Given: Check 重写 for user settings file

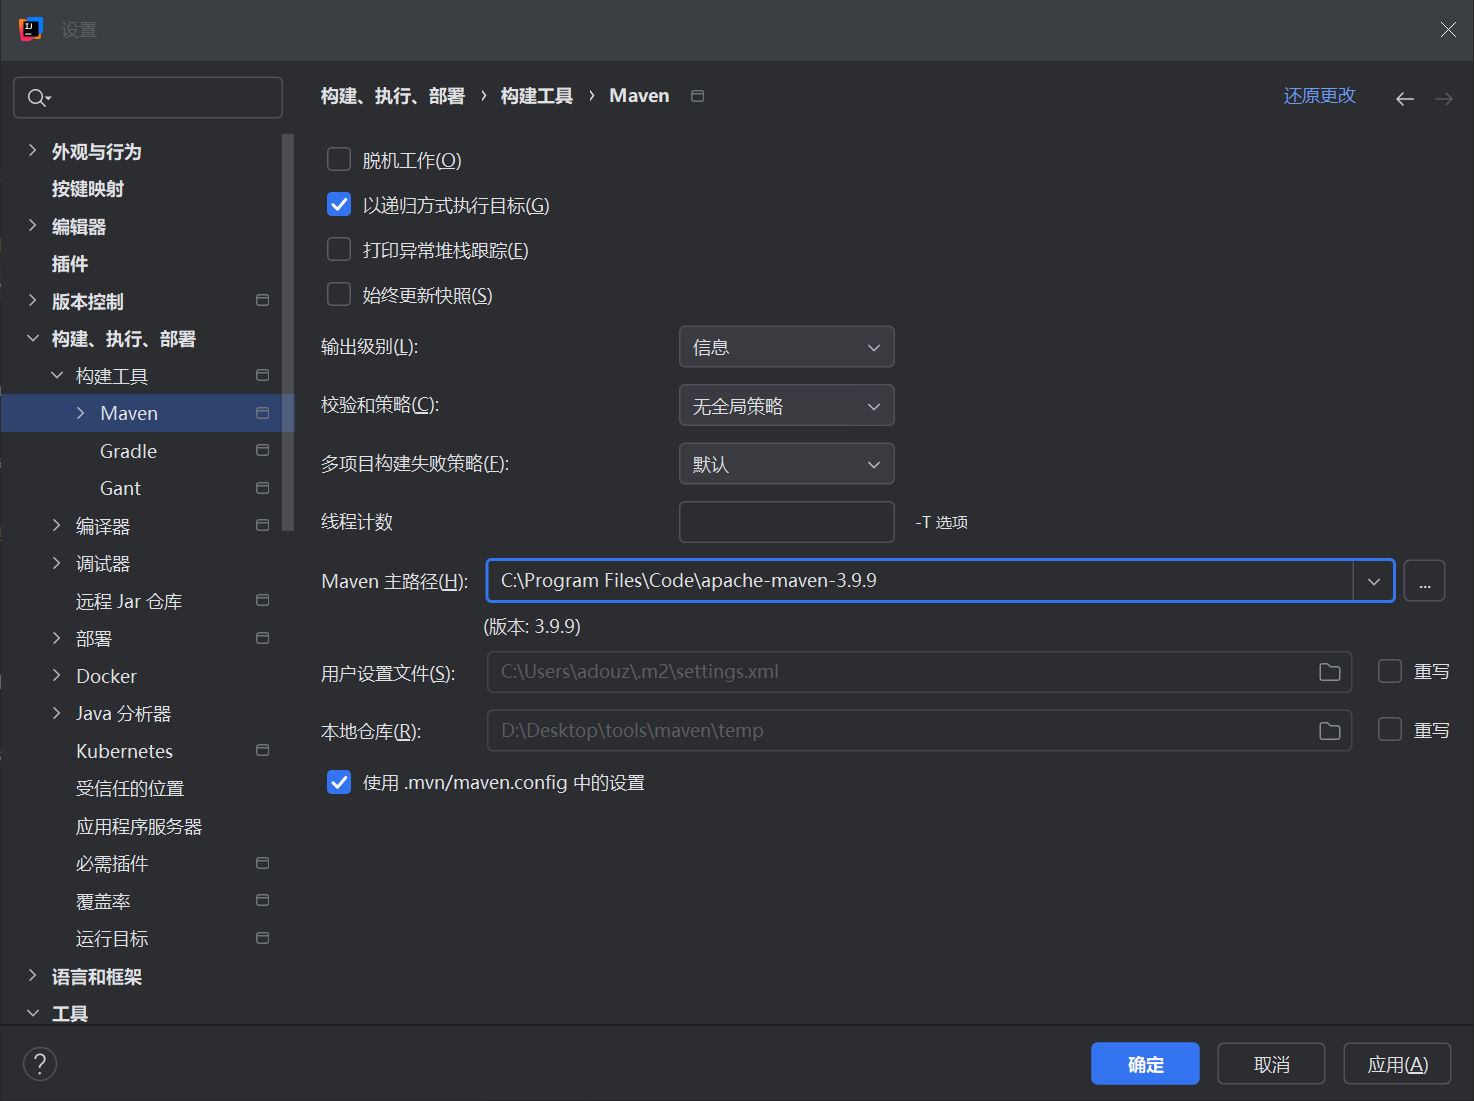Looking at the screenshot, I should pos(1390,671).
